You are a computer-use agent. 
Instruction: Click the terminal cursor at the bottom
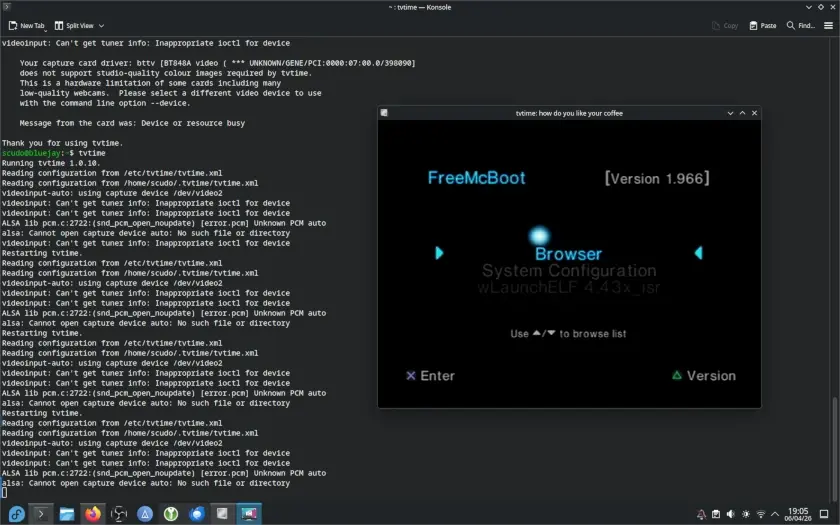[x=4, y=492]
